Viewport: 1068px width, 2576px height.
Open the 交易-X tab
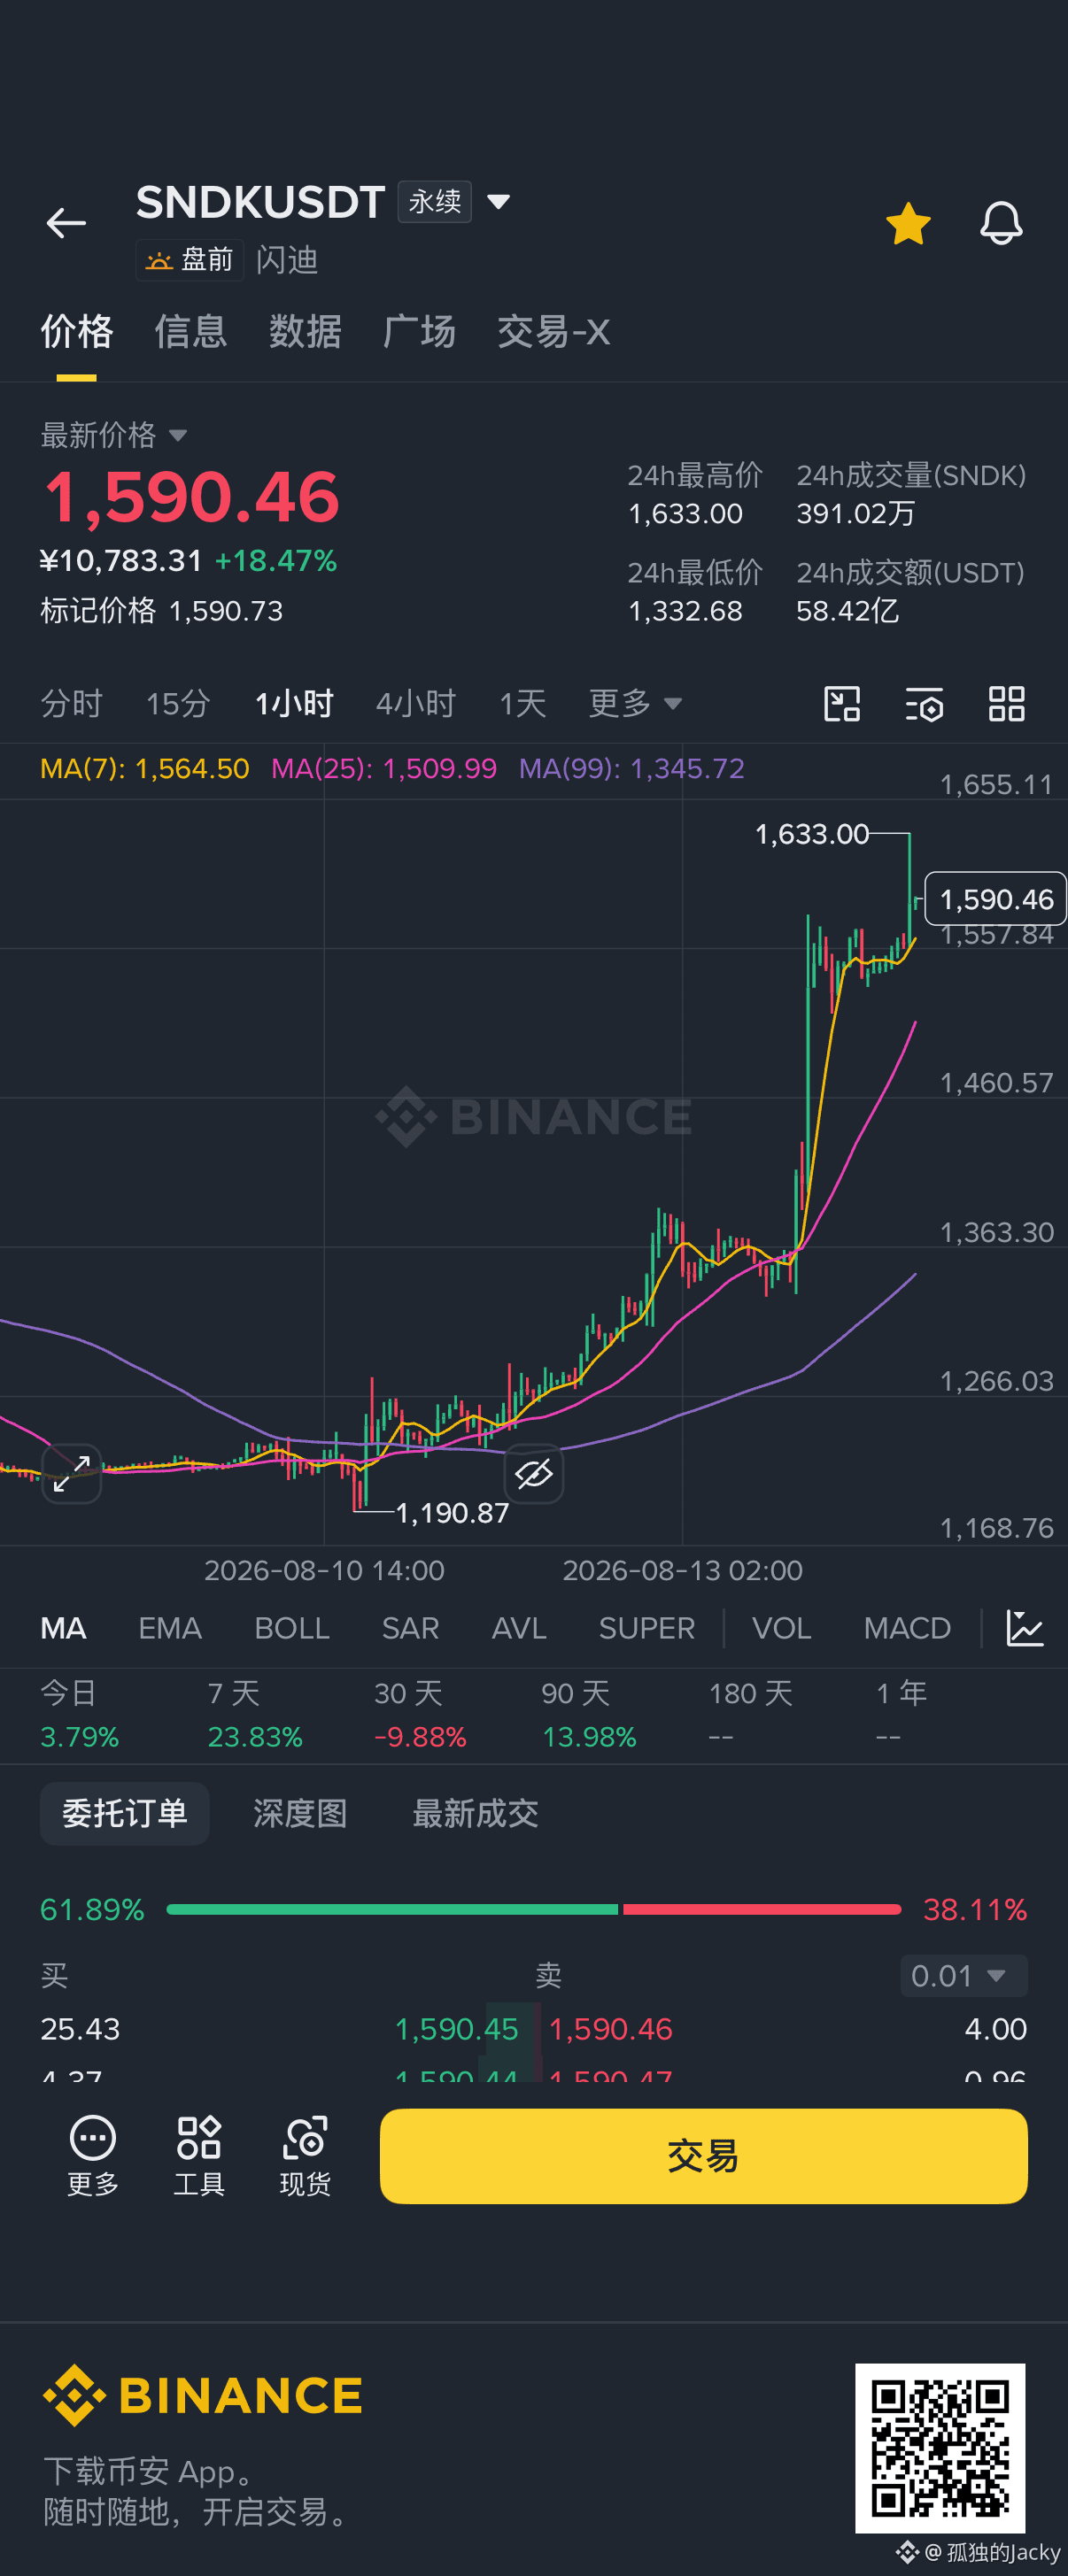(x=553, y=331)
